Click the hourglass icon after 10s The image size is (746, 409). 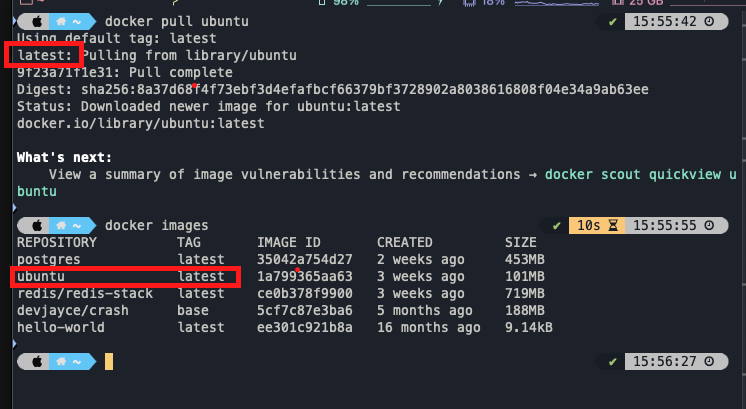(x=613, y=225)
